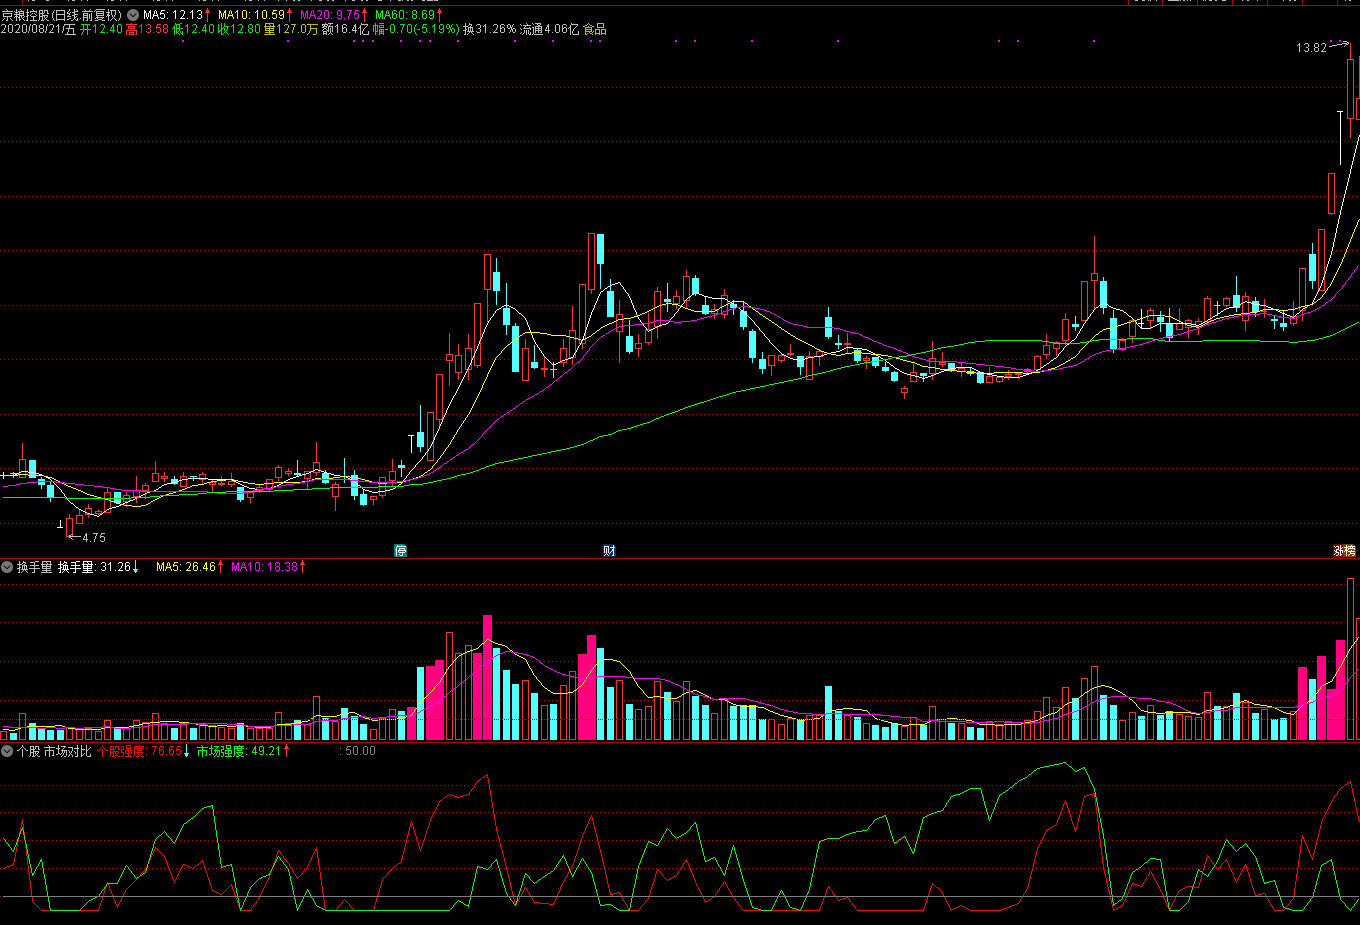
Task: Click the 涨榜 marker at chart bottom right
Action: pos(1344,551)
